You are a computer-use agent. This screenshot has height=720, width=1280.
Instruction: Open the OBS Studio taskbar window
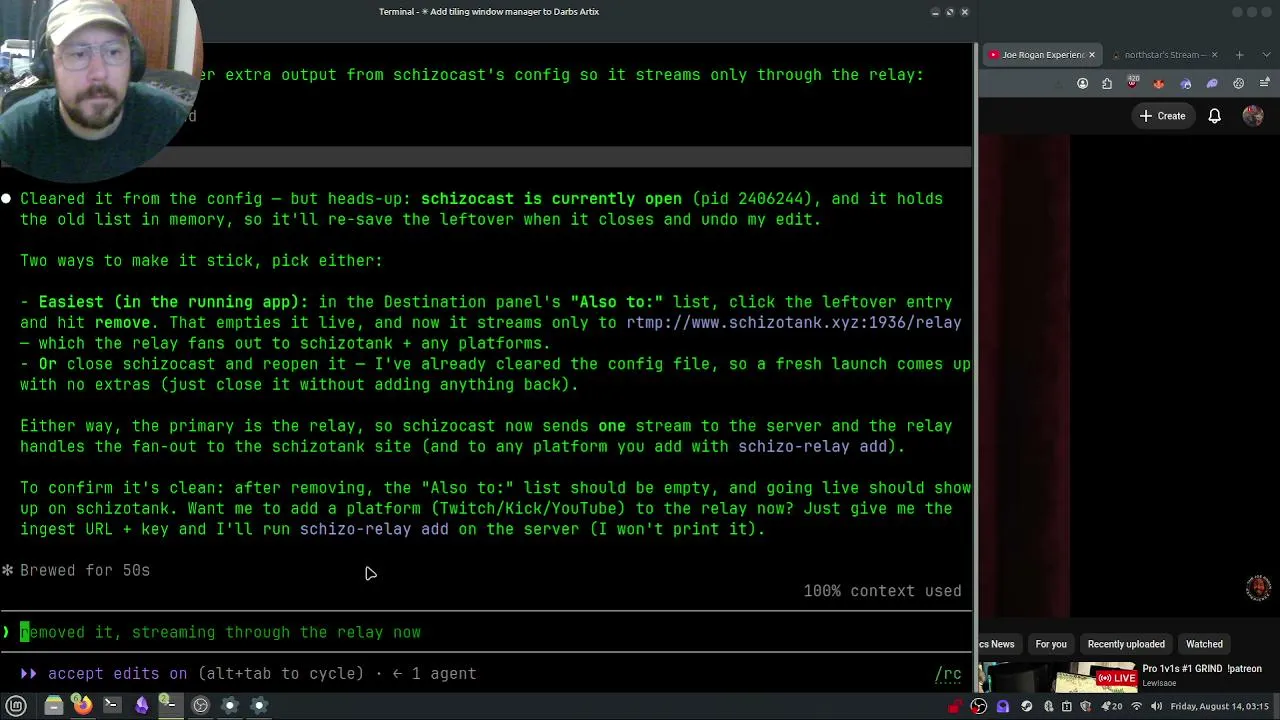tap(200, 705)
